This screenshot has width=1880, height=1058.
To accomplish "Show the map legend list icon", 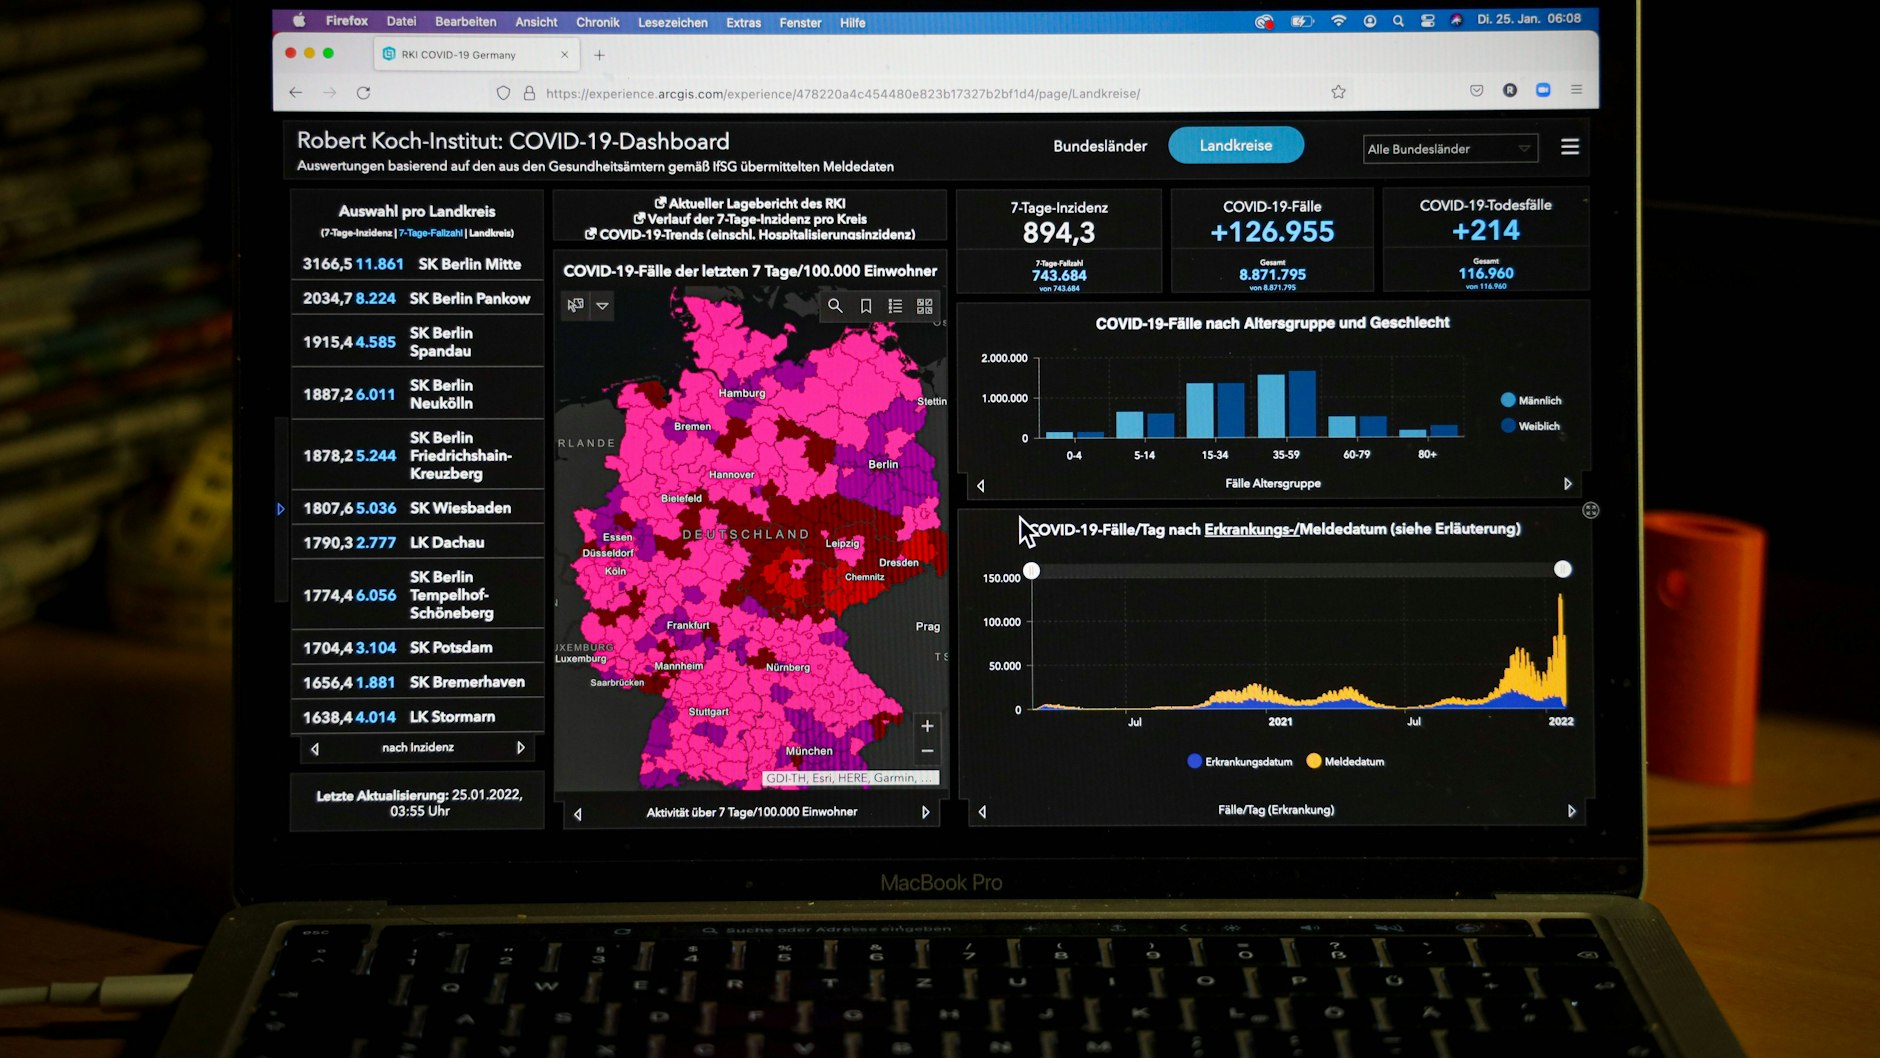I will [895, 306].
